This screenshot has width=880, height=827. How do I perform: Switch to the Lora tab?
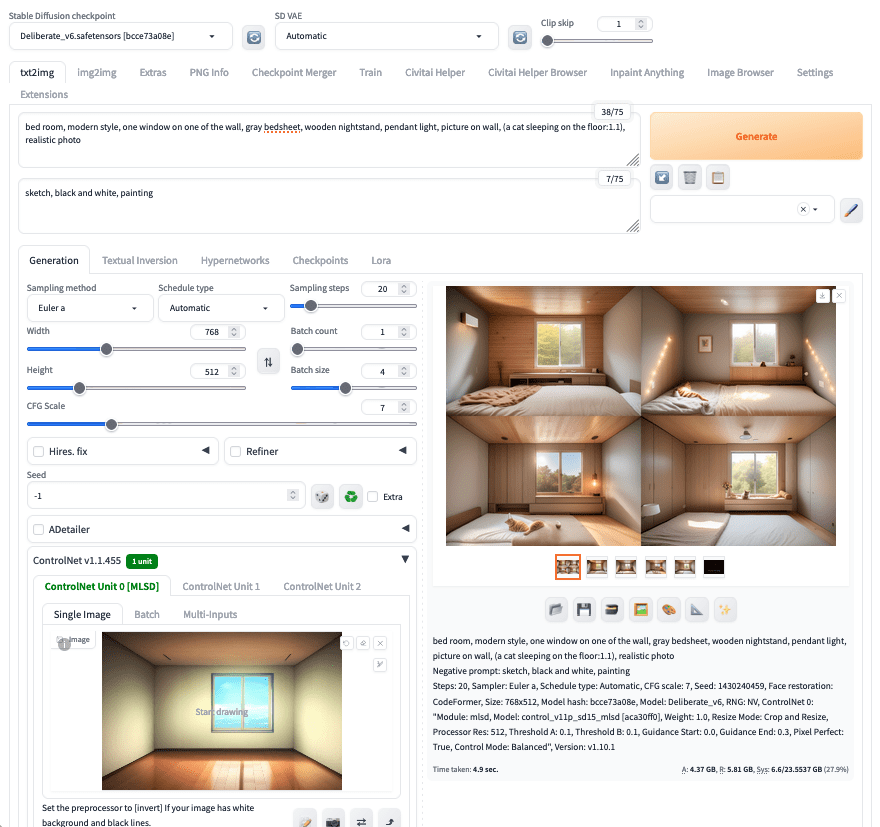[x=381, y=260]
